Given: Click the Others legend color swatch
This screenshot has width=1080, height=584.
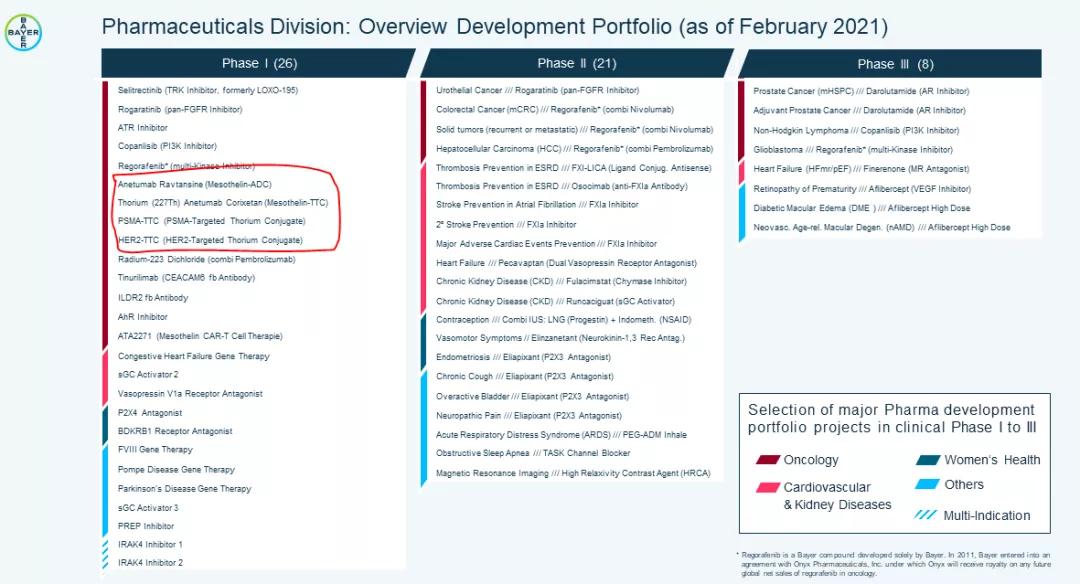Looking at the screenshot, I should click(927, 484).
